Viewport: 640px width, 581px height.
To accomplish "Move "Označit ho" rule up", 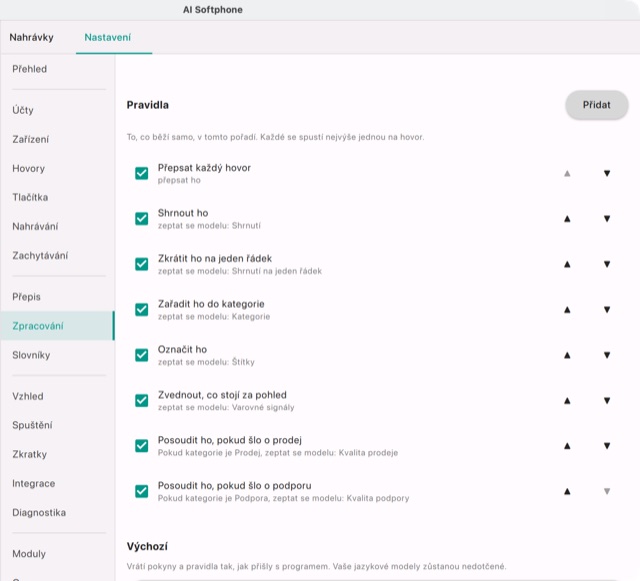I will pyautogui.click(x=567, y=355).
